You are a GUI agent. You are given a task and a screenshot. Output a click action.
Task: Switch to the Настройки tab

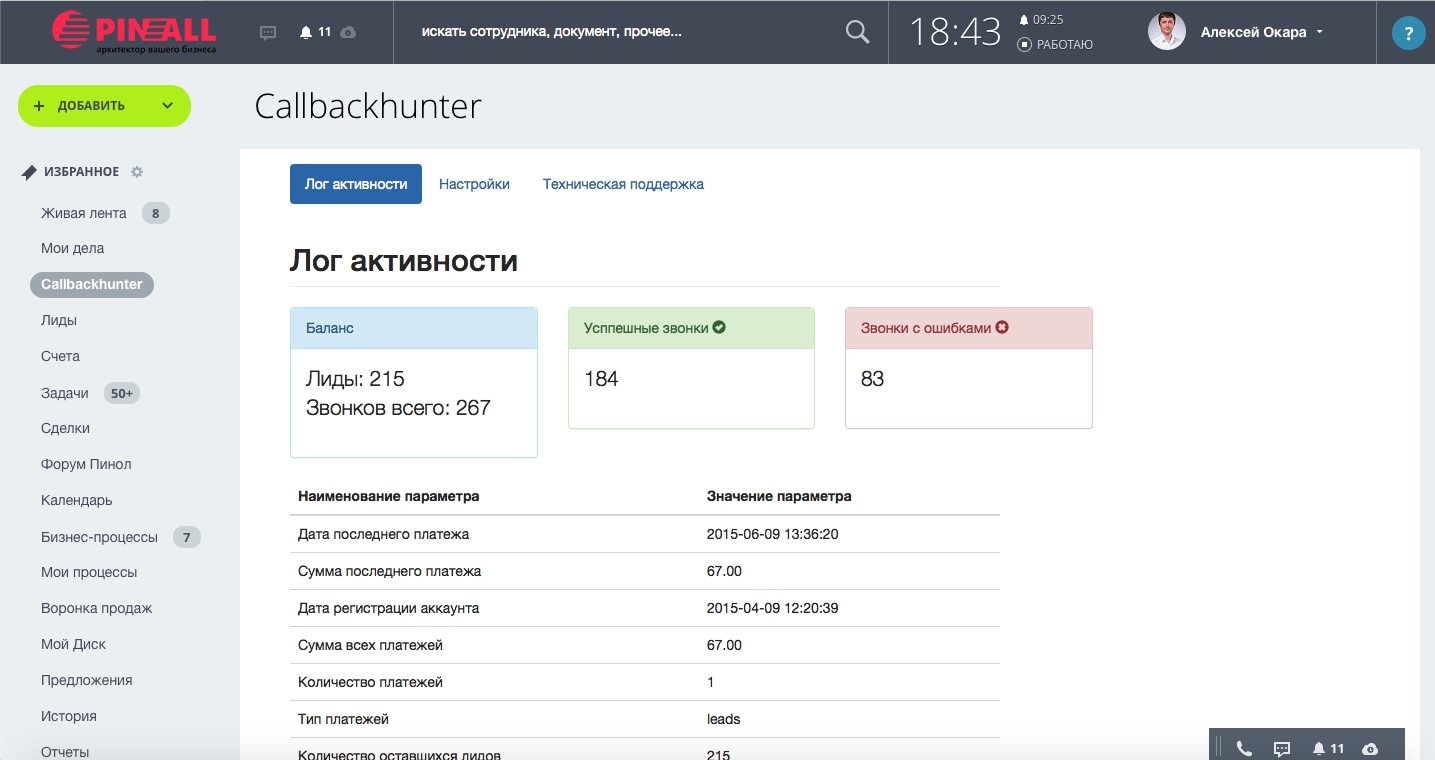click(x=474, y=184)
